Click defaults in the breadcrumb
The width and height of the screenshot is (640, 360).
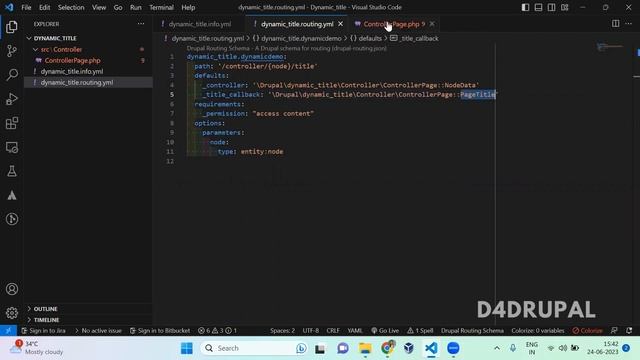[x=370, y=38]
